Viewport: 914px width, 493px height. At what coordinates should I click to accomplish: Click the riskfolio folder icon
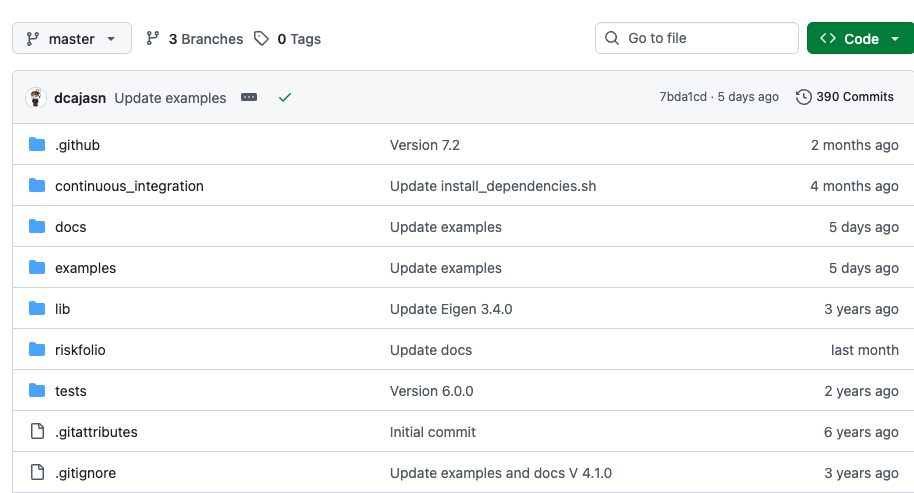(37, 350)
